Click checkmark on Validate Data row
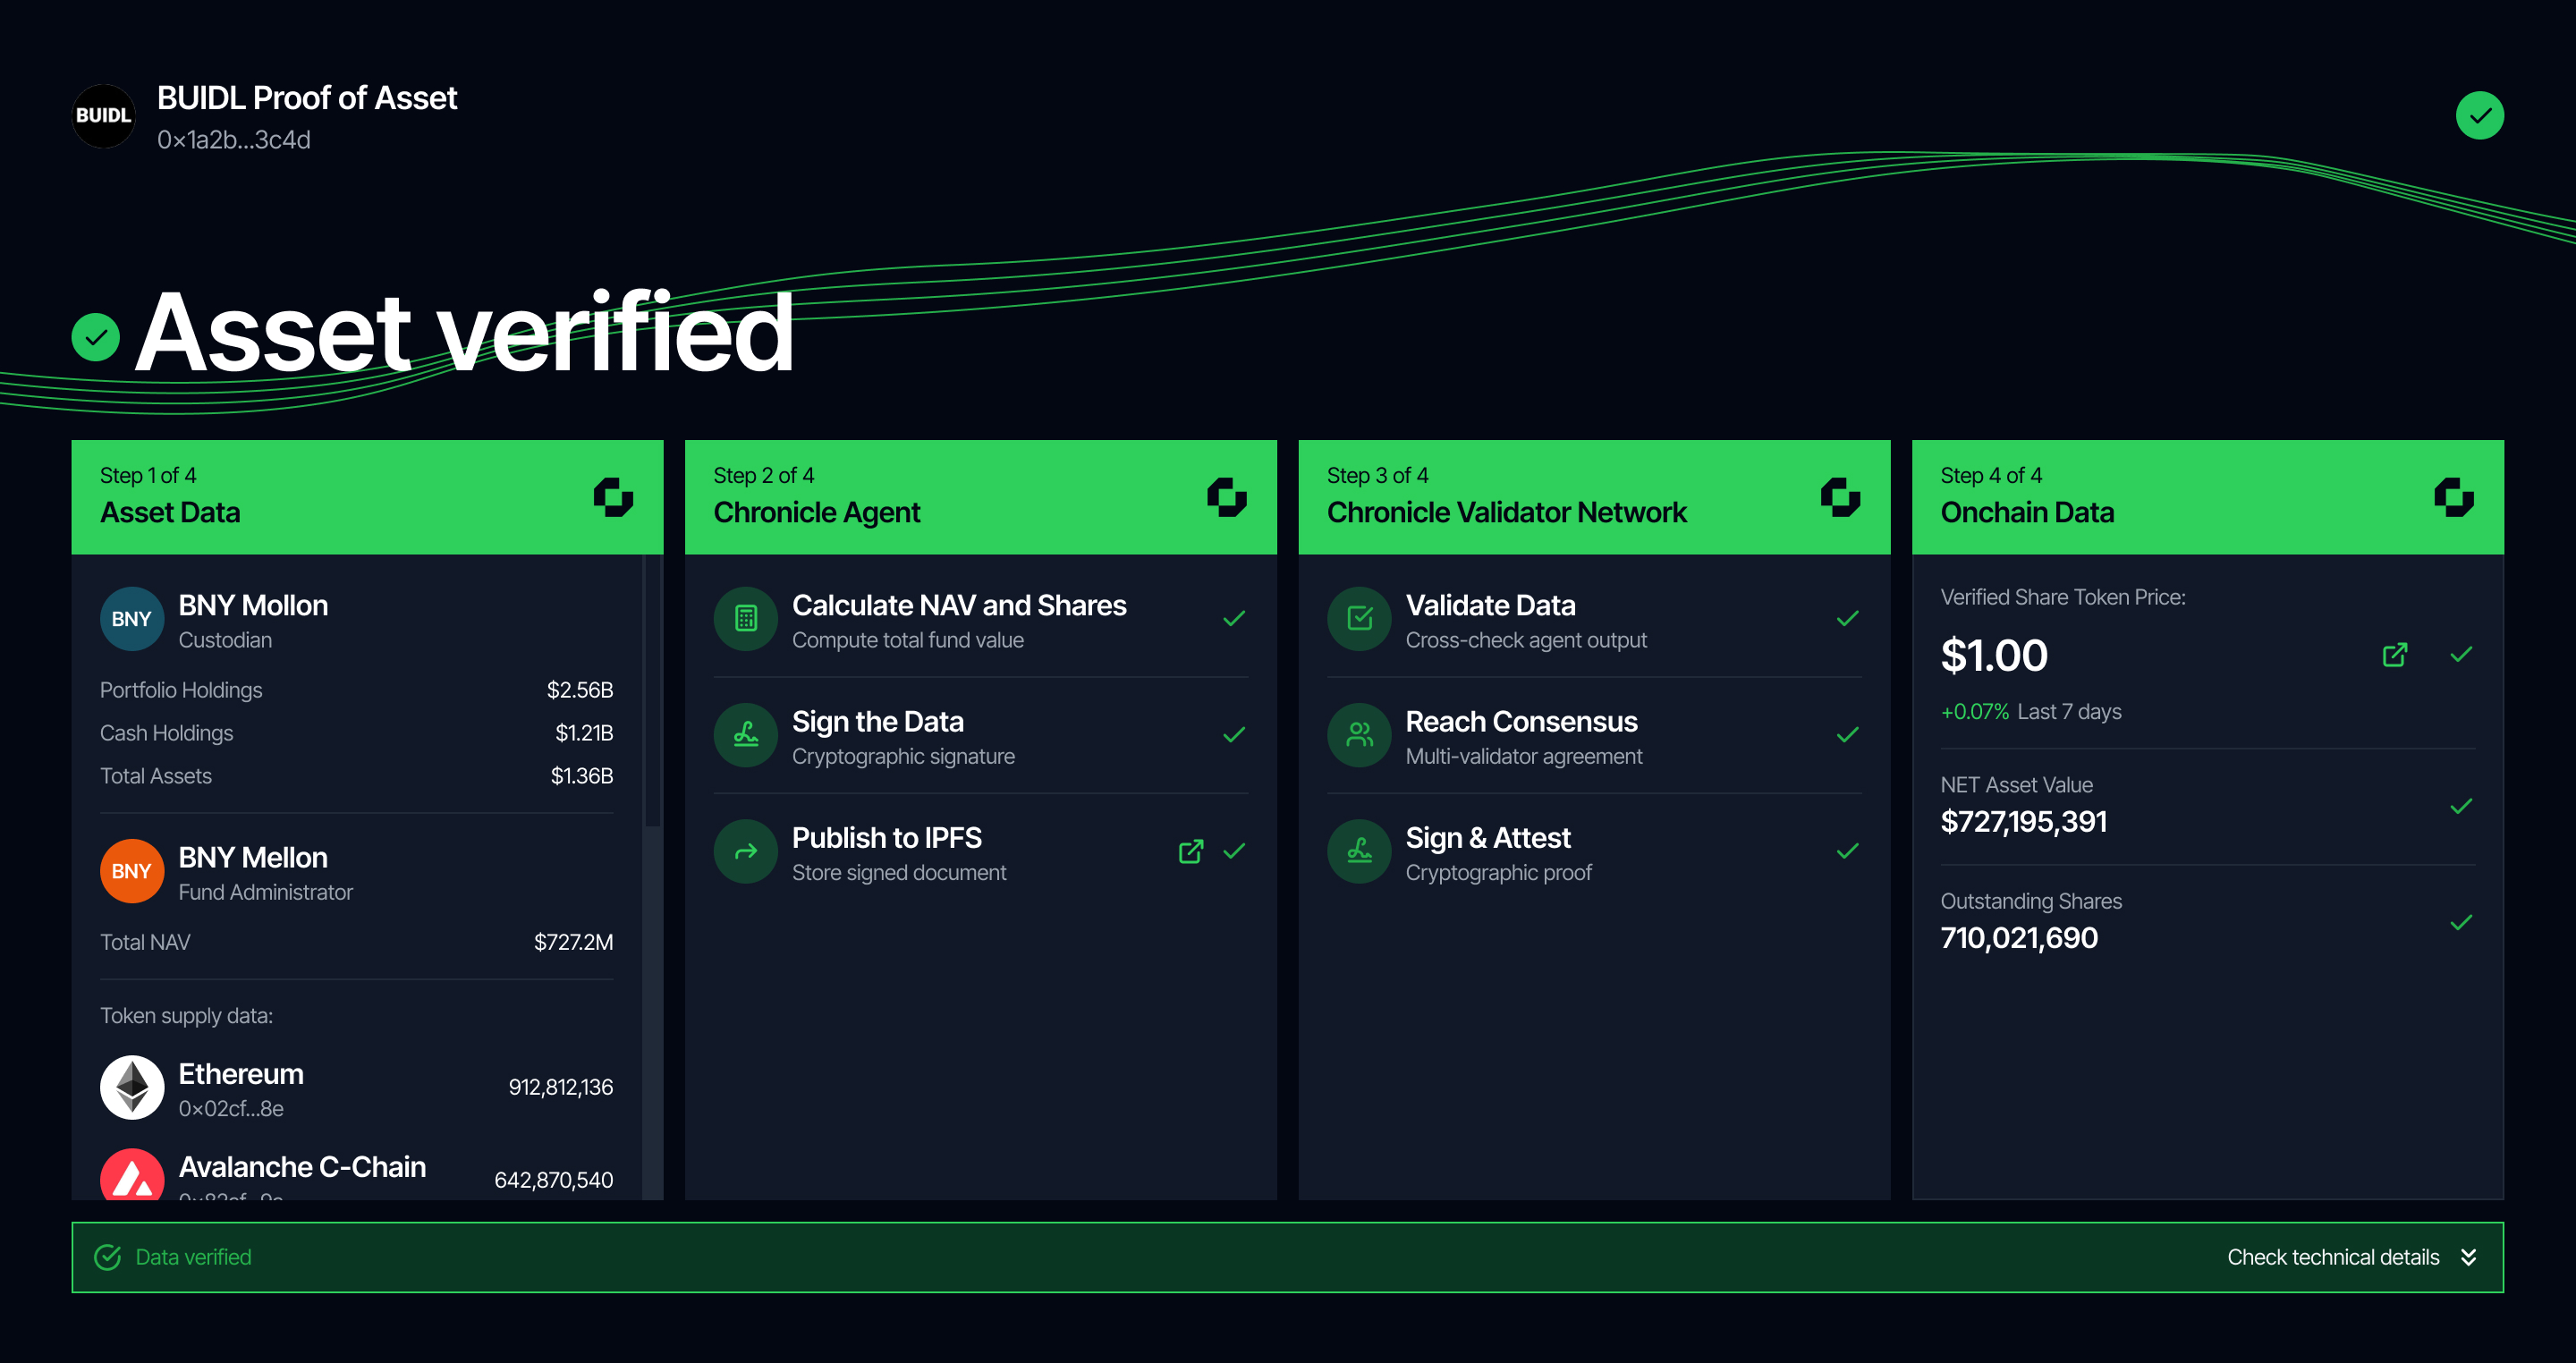Viewport: 2576px width, 1363px height. (1848, 619)
